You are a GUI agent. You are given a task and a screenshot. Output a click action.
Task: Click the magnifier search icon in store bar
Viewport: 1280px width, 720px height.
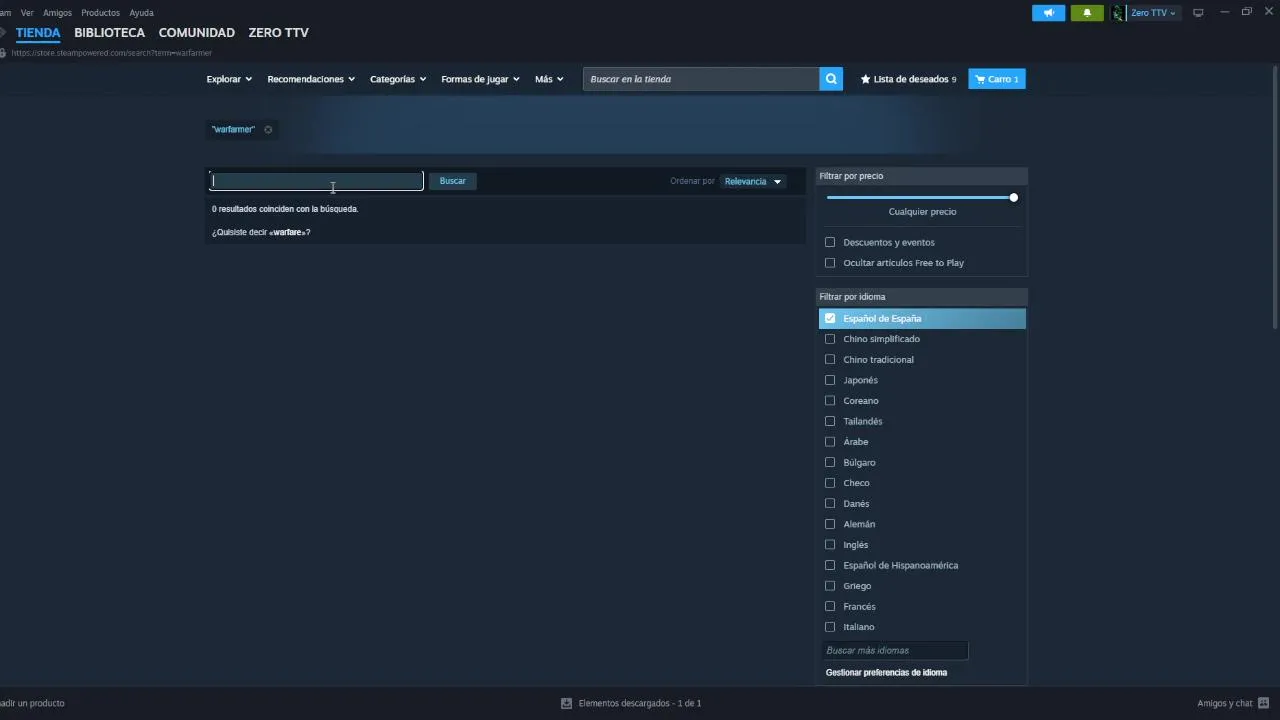[831, 79]
